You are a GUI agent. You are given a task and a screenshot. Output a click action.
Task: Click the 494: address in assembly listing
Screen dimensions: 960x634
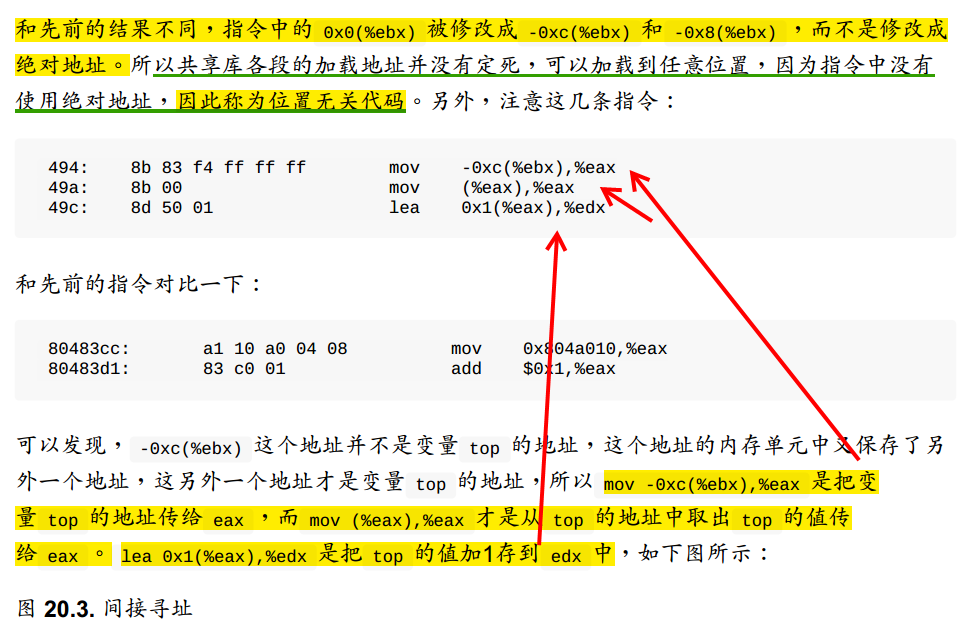pyautogui.click(x=68, y=168)
